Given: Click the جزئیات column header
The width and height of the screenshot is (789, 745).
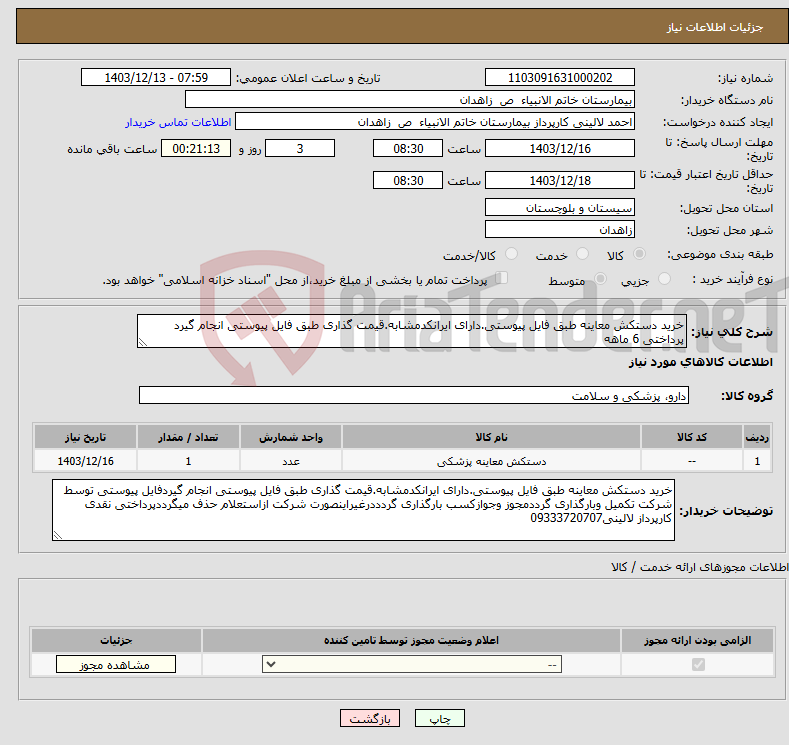Looking at the screenshot, I should tap(116, 640).
